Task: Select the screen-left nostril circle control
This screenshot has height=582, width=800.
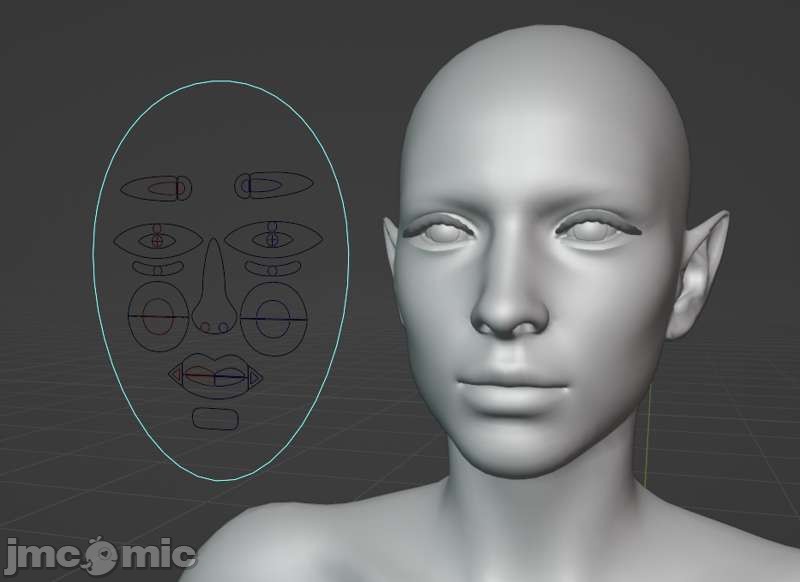Action: [x=205, y=327]
